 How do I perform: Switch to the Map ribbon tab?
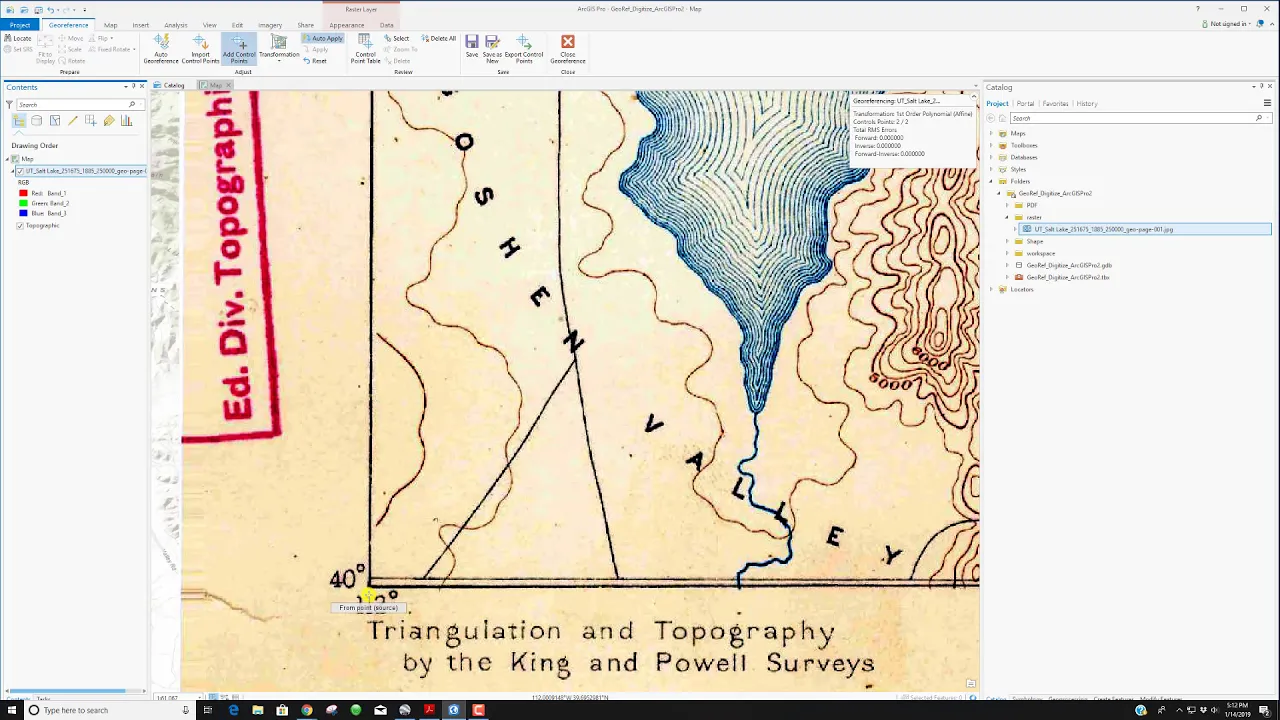pos(110,25)
